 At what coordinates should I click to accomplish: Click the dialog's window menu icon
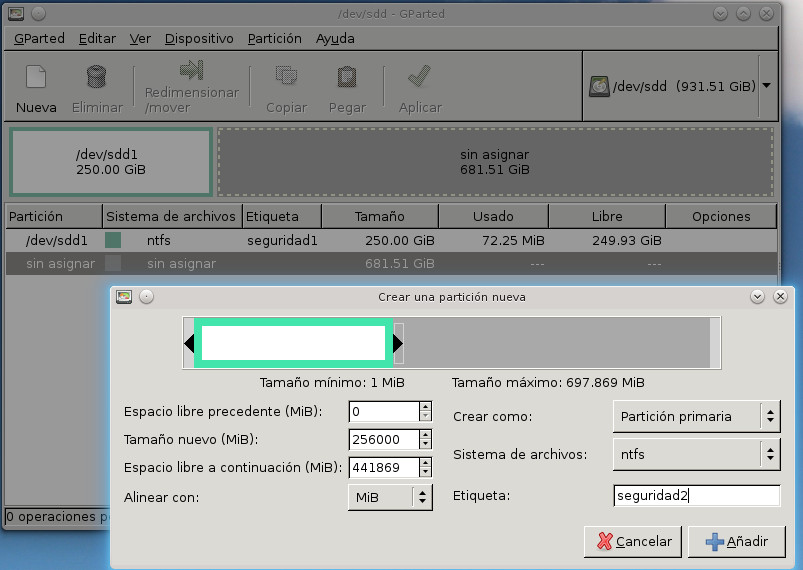124,297
